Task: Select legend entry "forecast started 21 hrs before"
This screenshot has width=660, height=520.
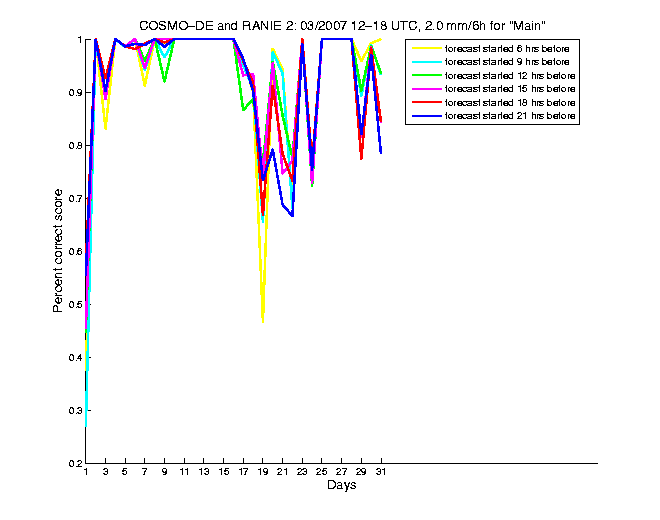Action: point(510,116)
